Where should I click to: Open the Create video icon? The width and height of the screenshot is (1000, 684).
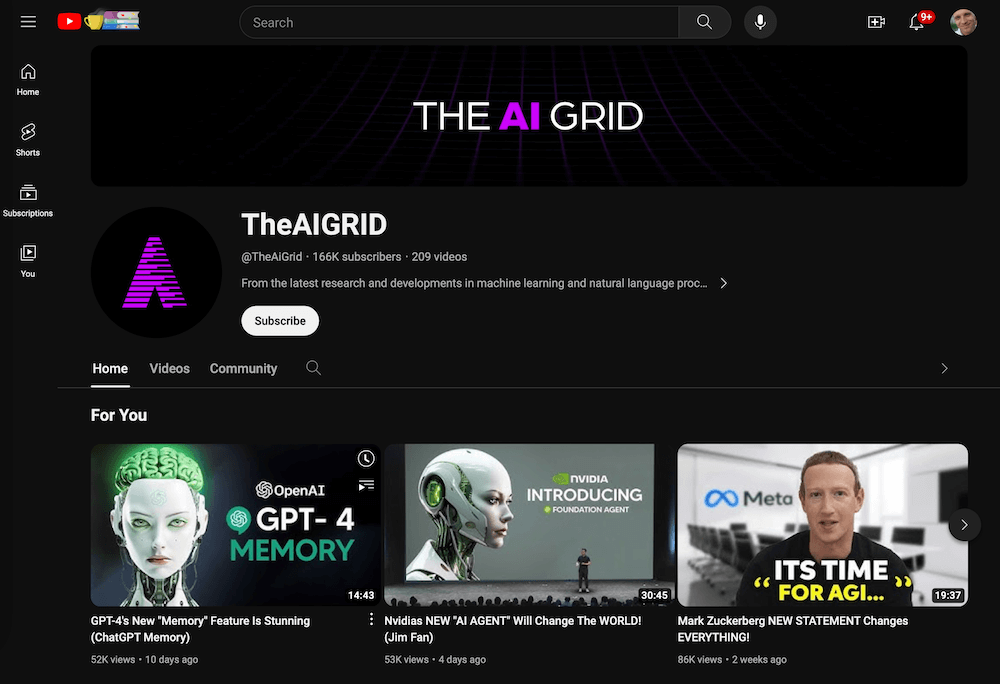(x=876, y=22)
